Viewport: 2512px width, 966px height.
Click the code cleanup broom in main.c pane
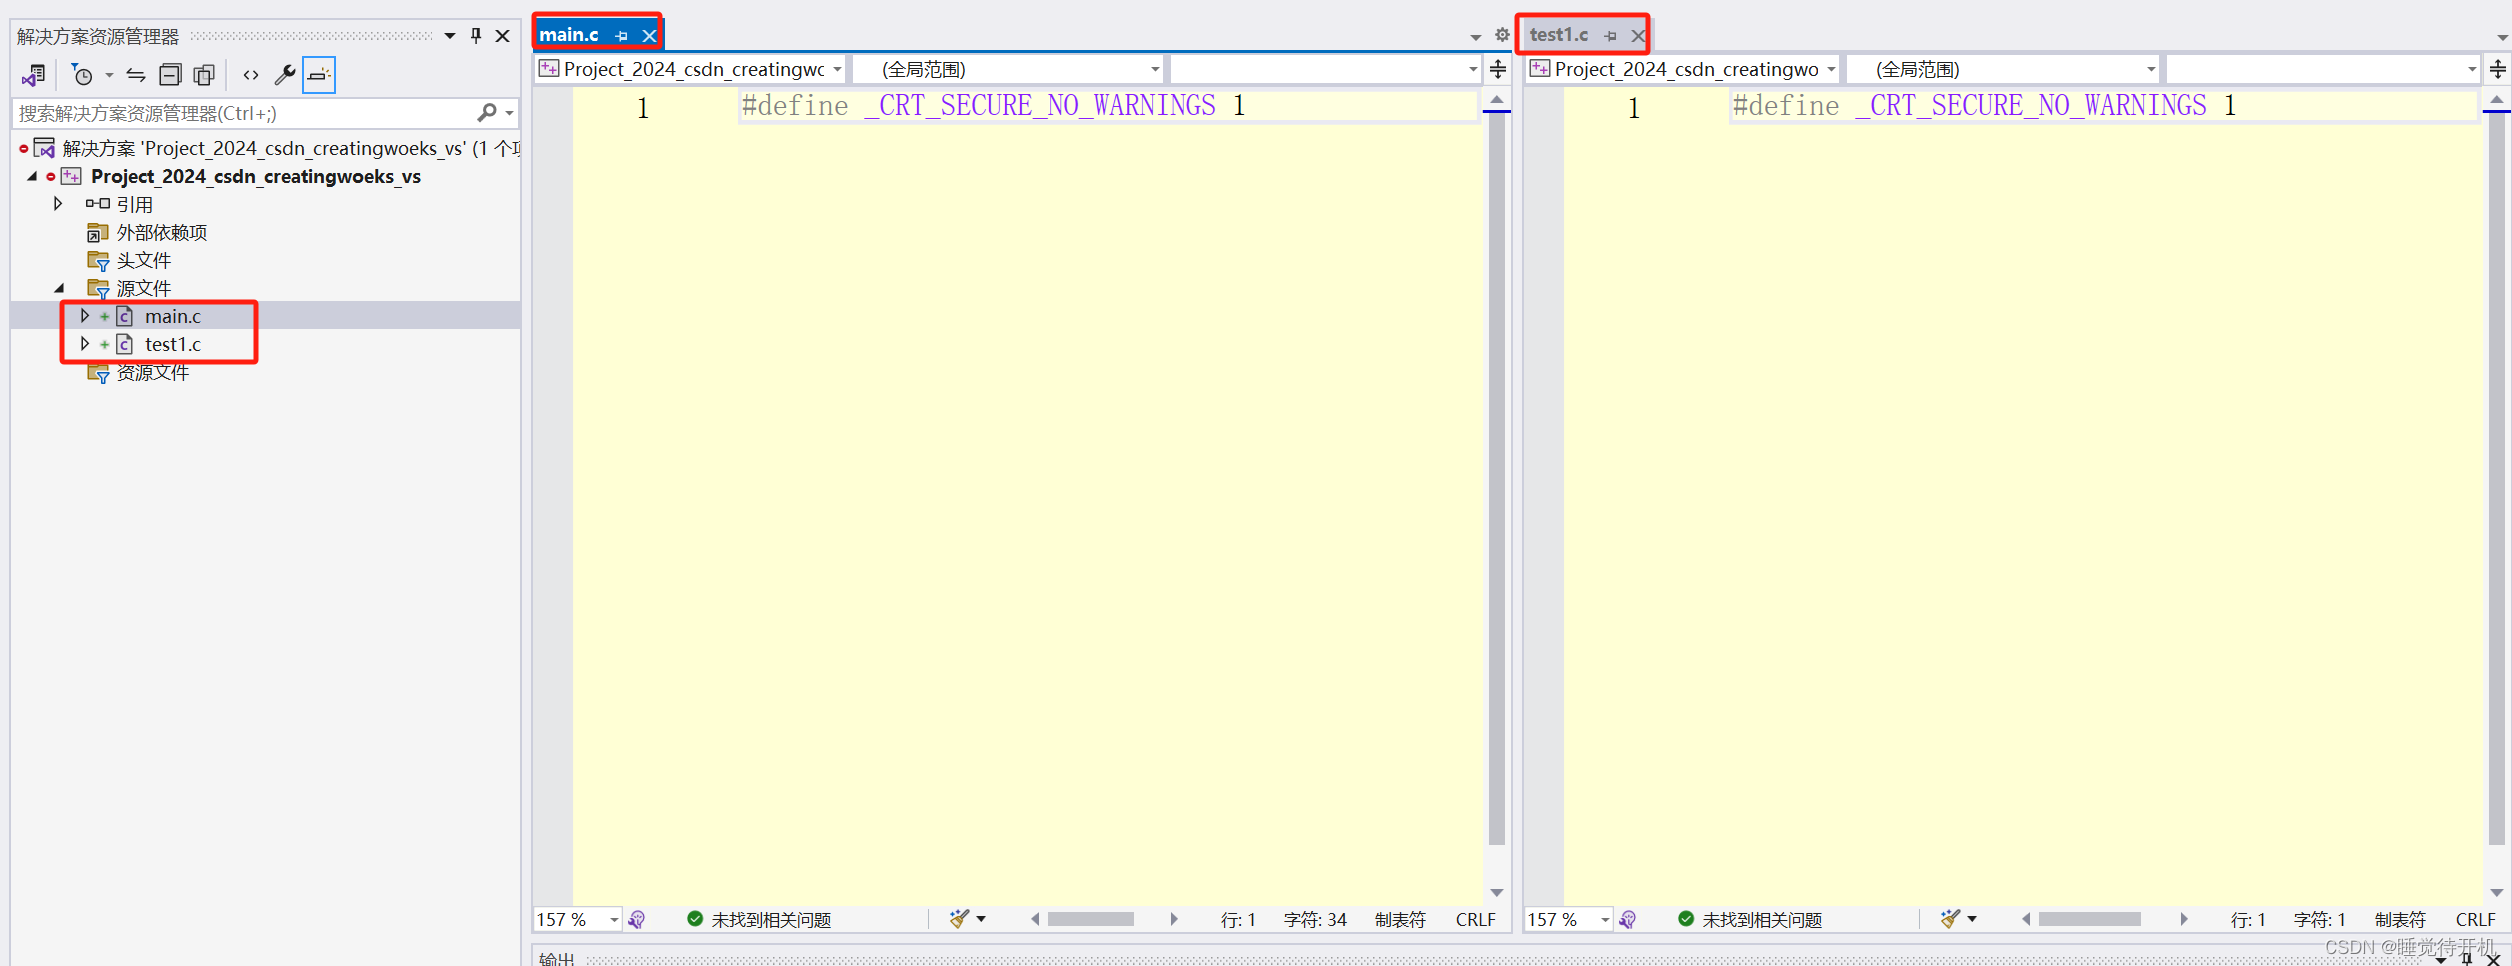click(959, 919)
